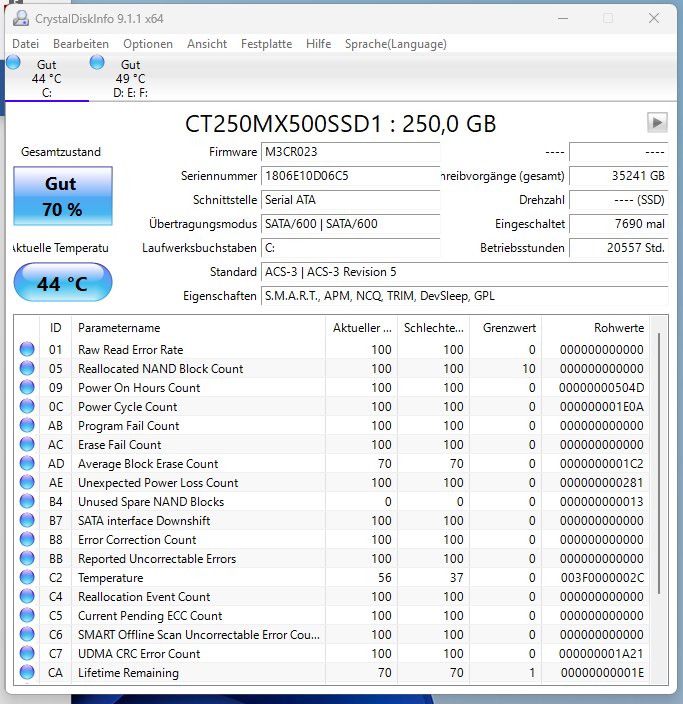This screenshot has height=704, width=683.
Task: Go to next disk with arrow button
Action: (x=657, y=123)
